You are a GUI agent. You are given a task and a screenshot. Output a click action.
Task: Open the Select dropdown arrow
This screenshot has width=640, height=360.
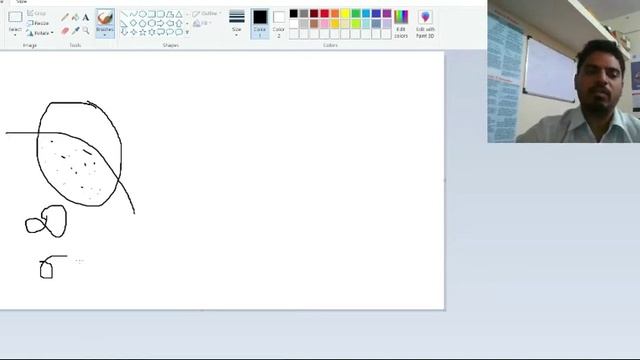(x=15, y=35)
